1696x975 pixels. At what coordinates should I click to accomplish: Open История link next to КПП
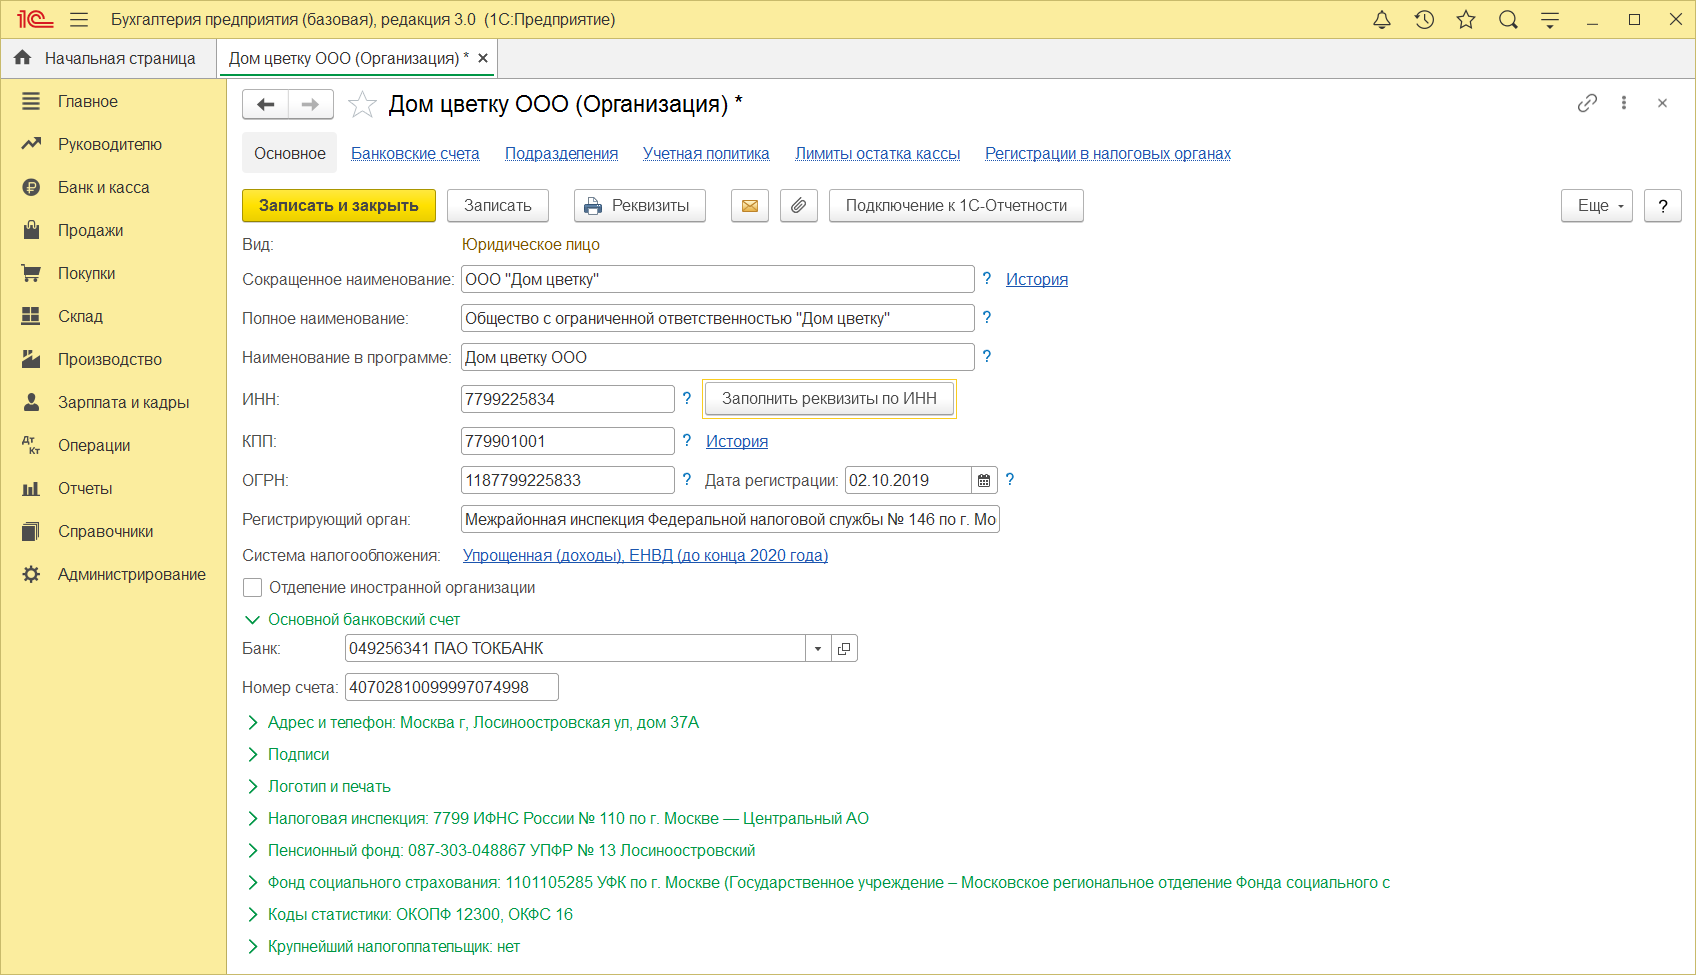(737, 442)
